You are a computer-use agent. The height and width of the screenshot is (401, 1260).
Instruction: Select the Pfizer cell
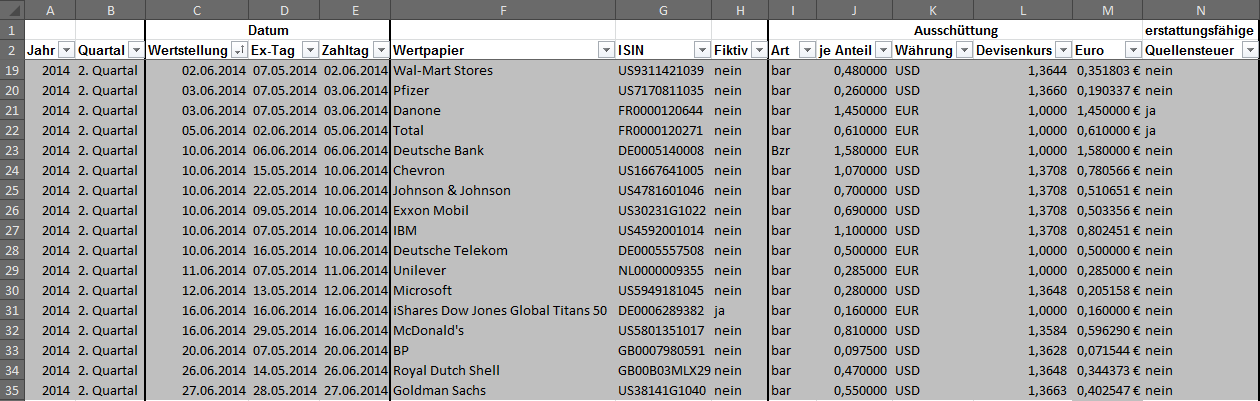pyautogui.click(x=503, y=90)
